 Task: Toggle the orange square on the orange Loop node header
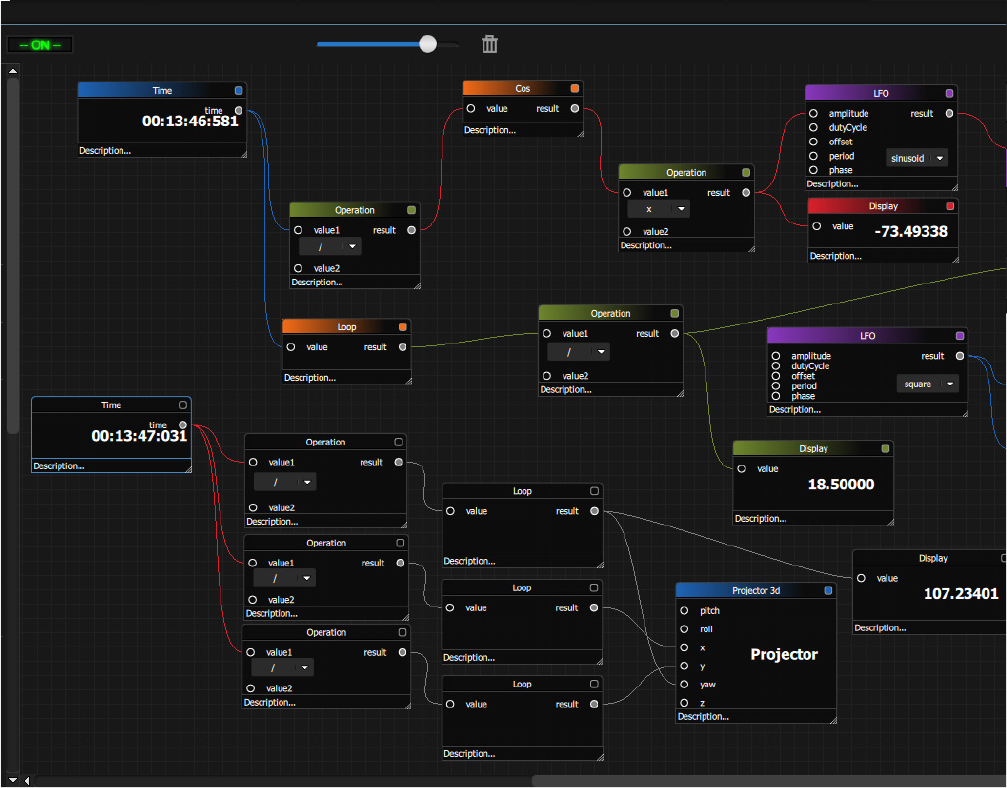[403, 327]
